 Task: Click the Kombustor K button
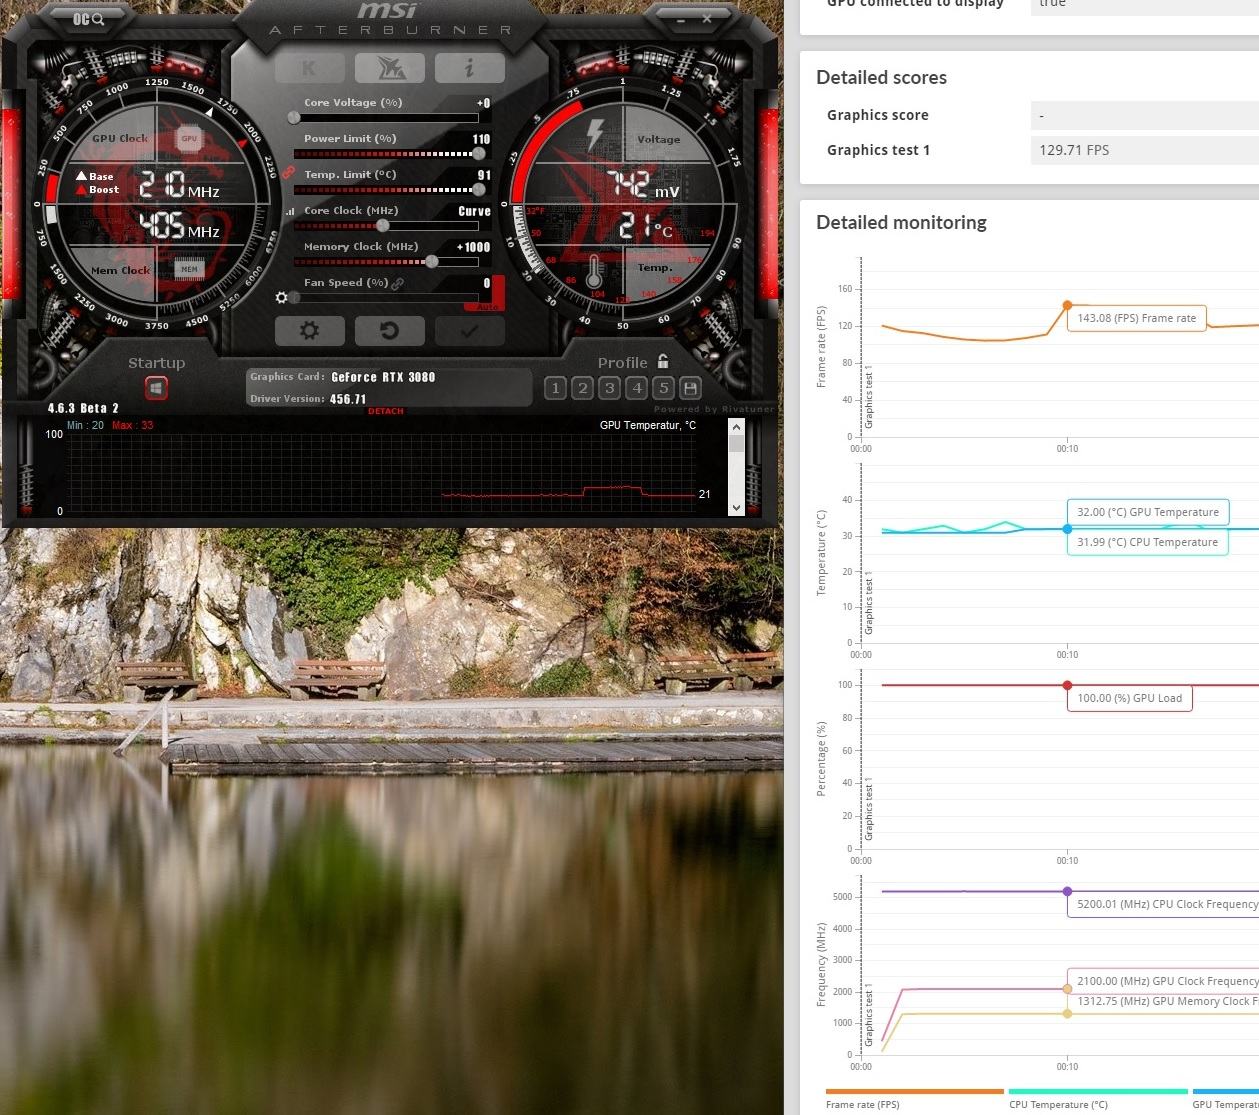pos(309,67)
